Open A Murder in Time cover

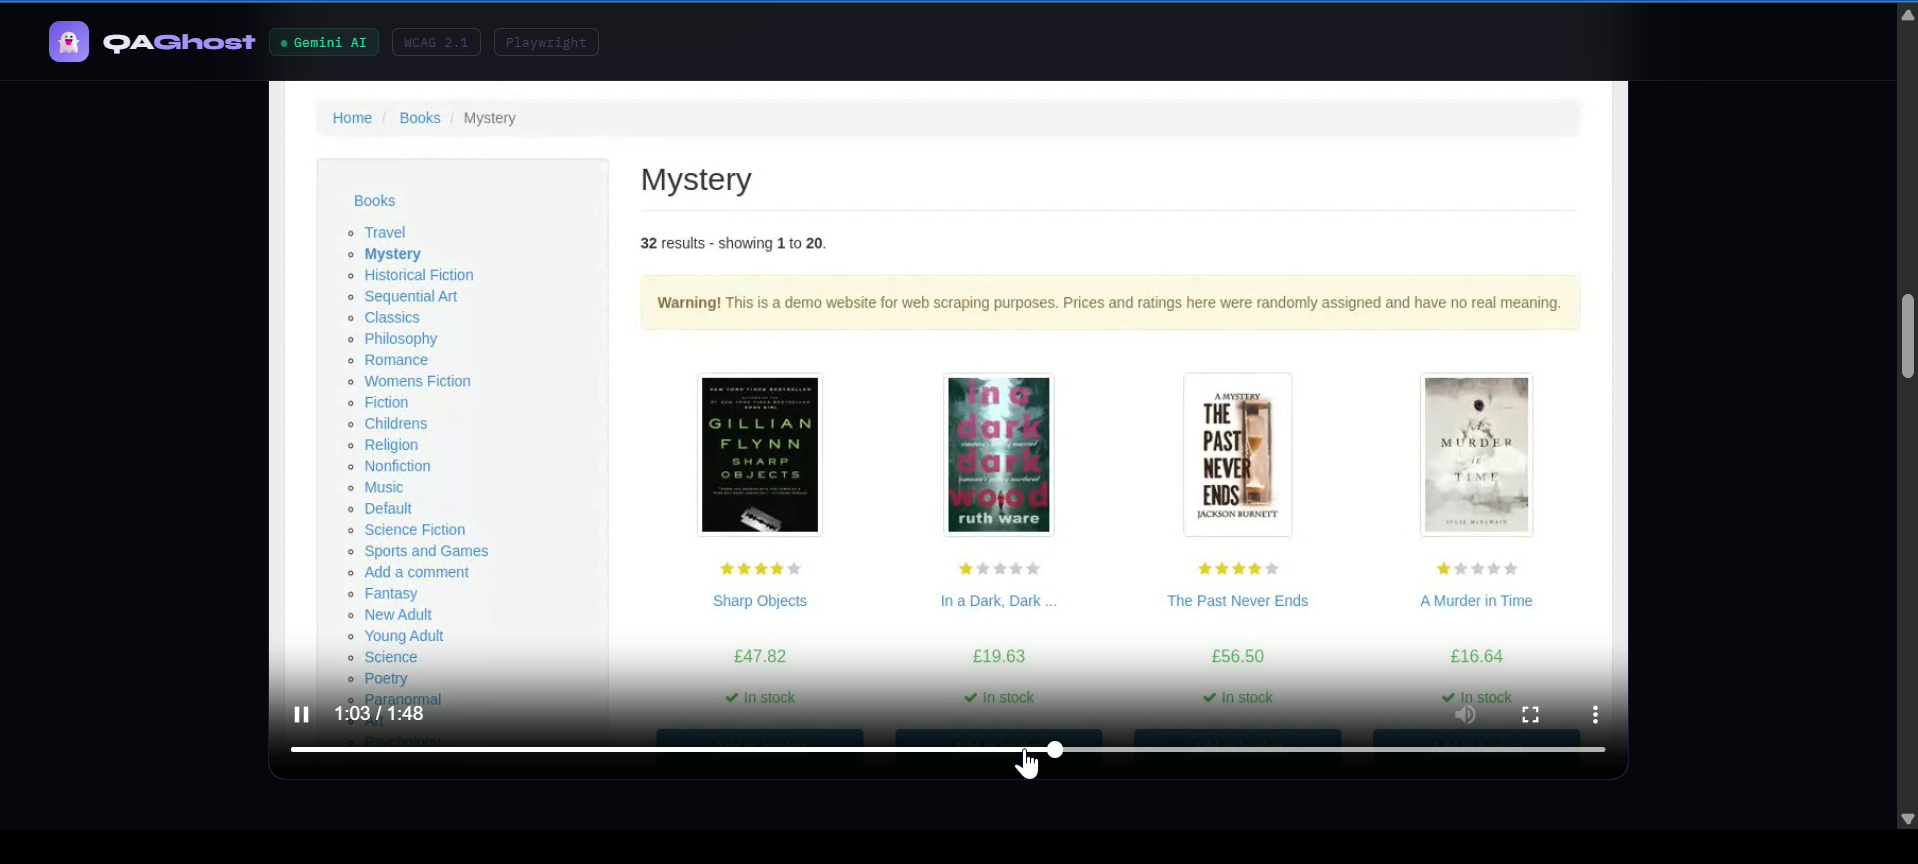tap(1477, 455)
